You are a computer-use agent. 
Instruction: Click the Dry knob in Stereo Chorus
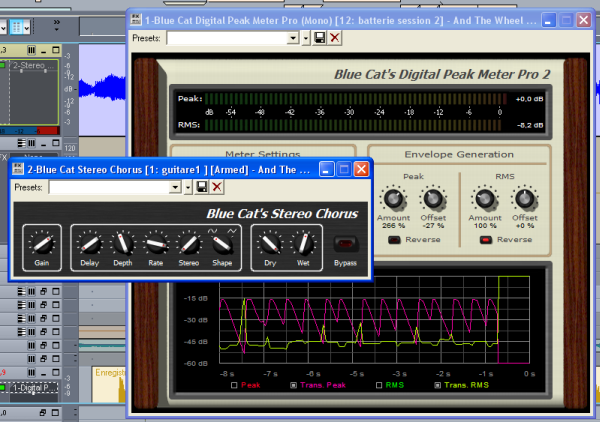(x=270, y=244)
